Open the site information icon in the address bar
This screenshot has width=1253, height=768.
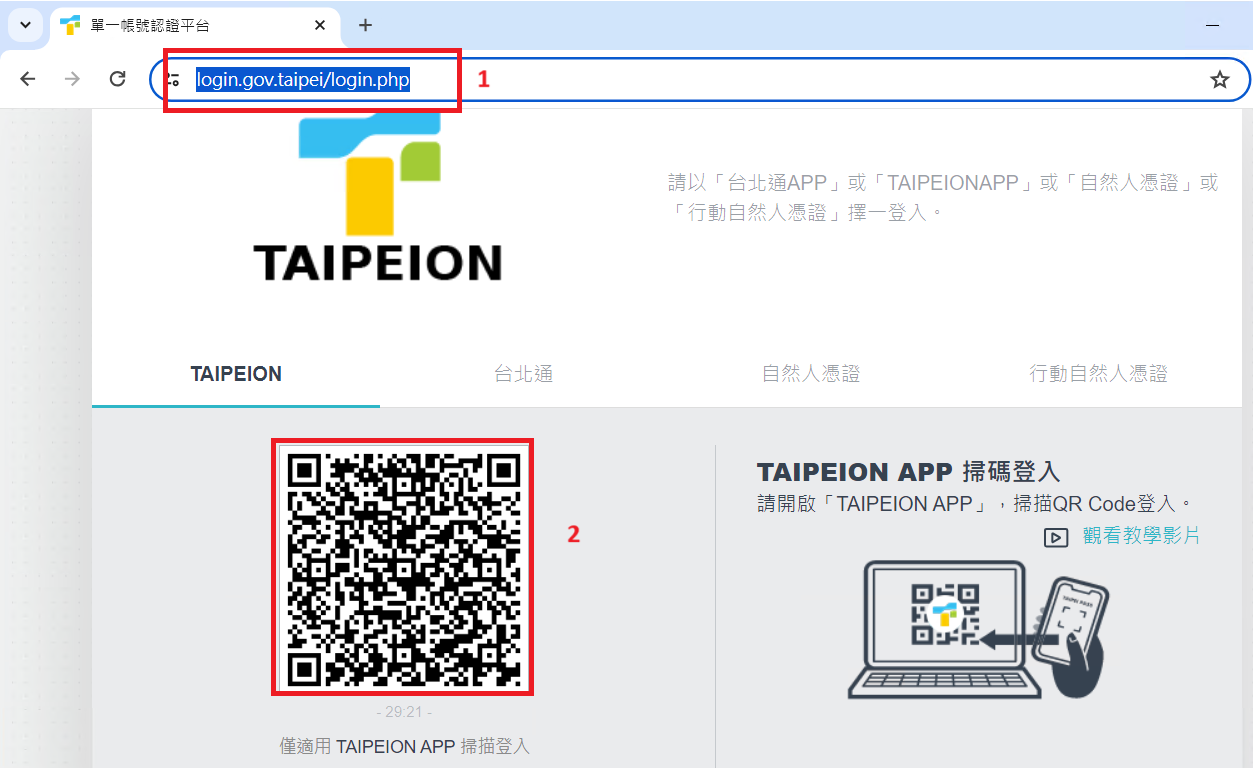pos(174,79)
